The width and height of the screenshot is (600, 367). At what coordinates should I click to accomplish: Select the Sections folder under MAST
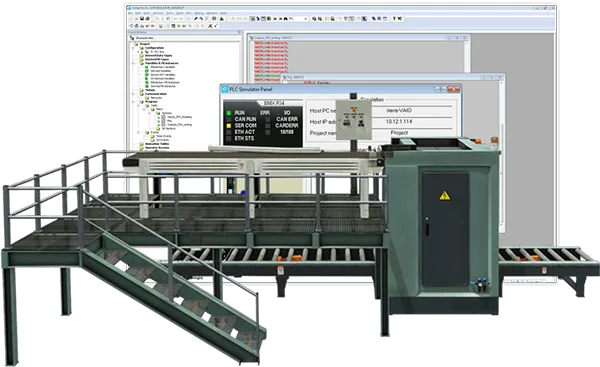click(166, 113)
